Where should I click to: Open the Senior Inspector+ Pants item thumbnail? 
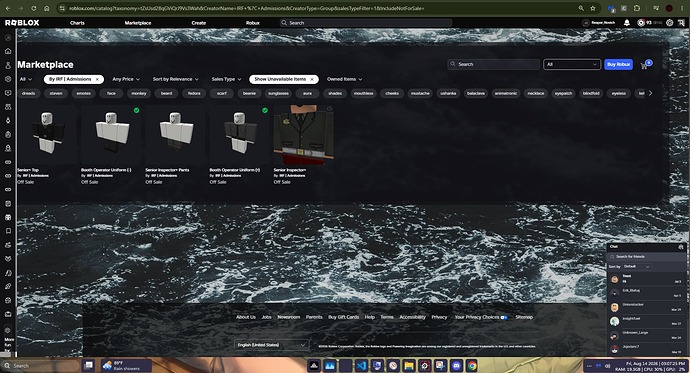pos(176,135)
